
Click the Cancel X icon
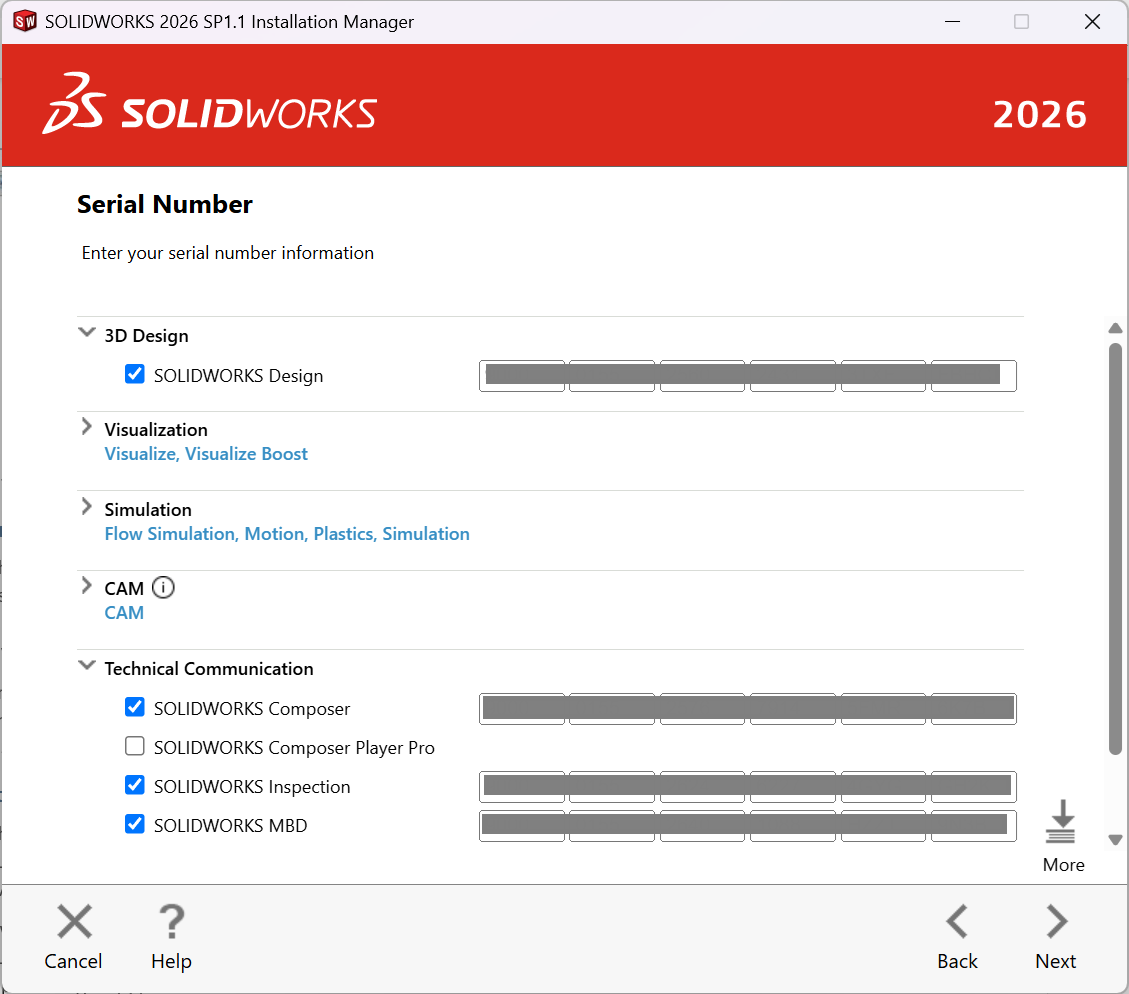click(x=74, y=921)
